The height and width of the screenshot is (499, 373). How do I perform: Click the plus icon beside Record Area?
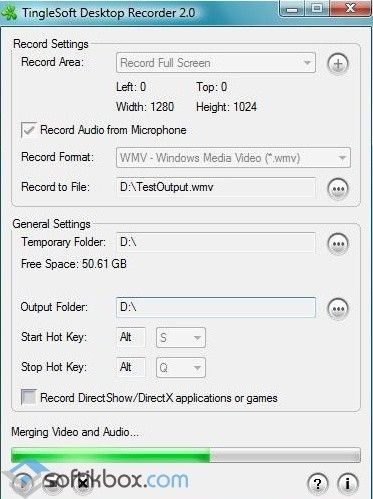click(x=338, y=63)
